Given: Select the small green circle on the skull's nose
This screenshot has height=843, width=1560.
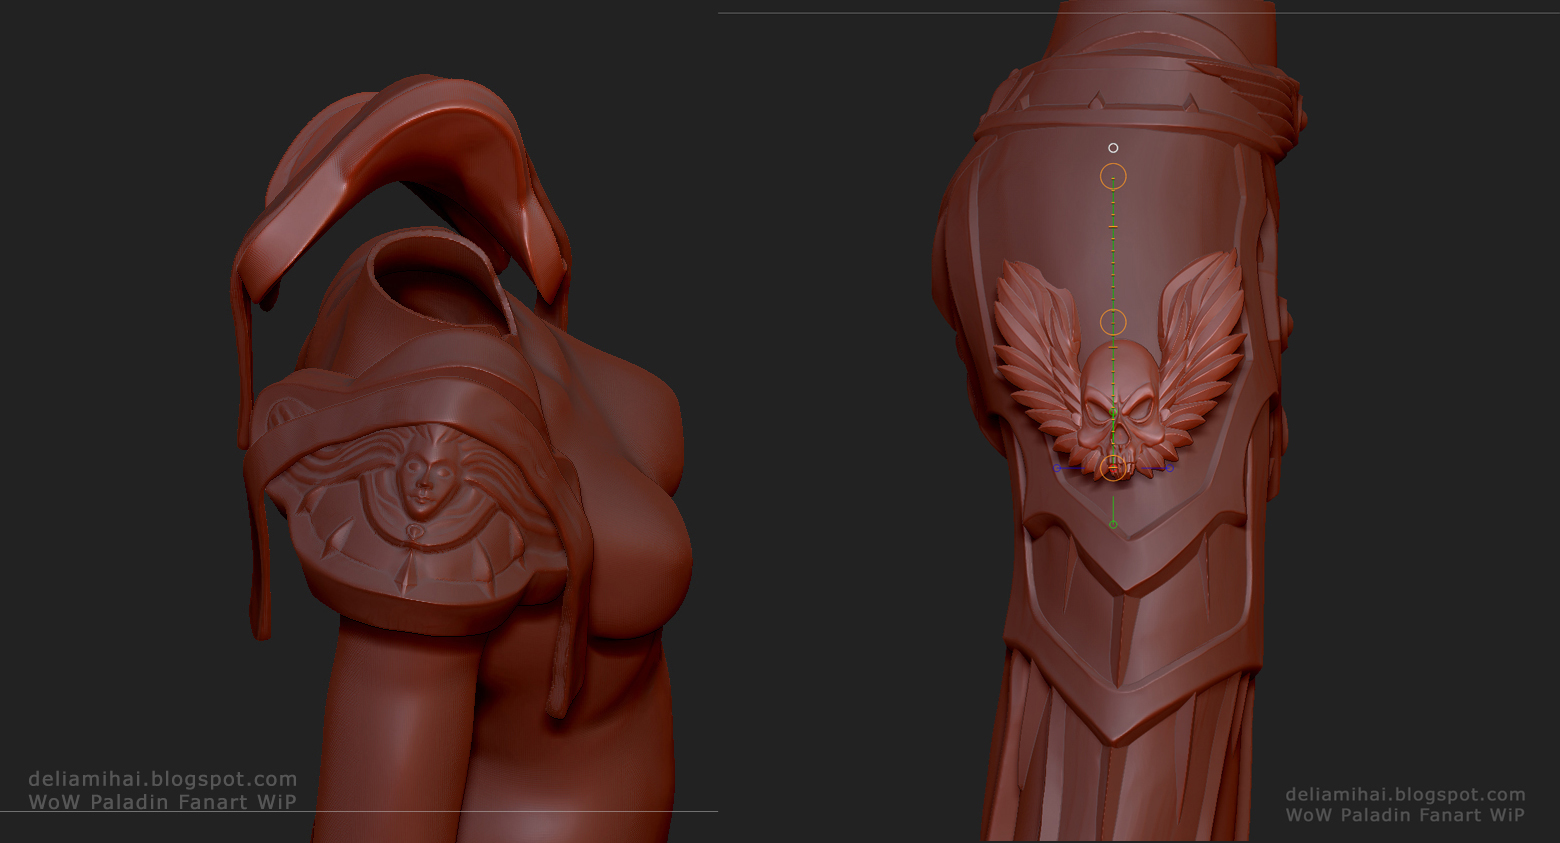Looking at the screenshot, I should pyautogui.click(x=1113, y=412).
